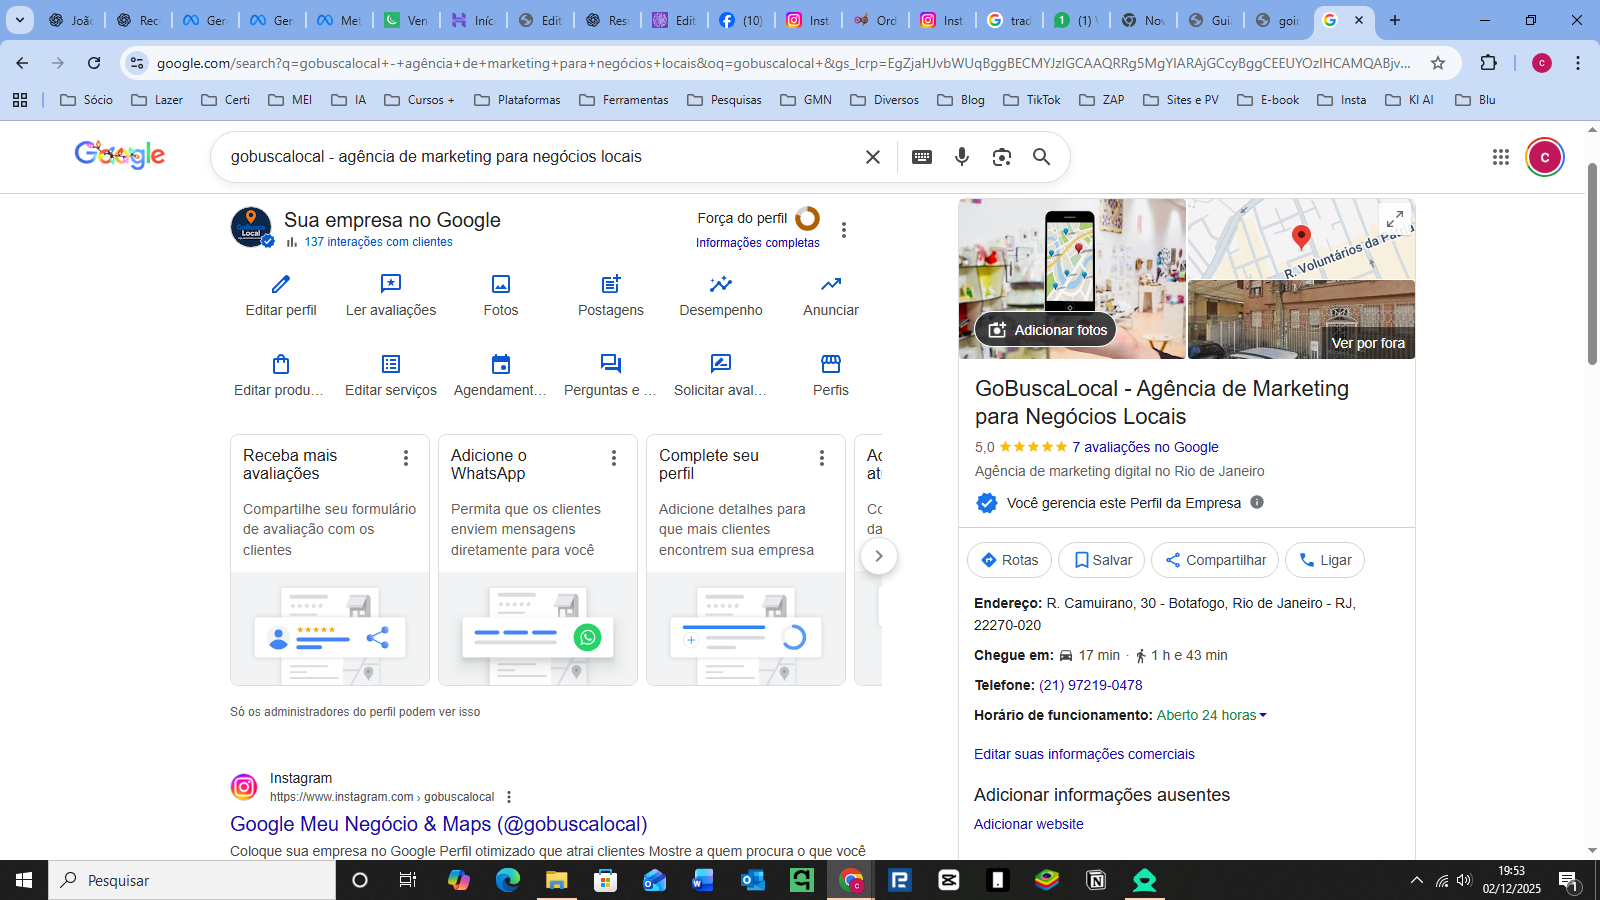Click phone number (21) 97219-0478
This screenshot has height=900, width=1600.
click(1090, 685)
